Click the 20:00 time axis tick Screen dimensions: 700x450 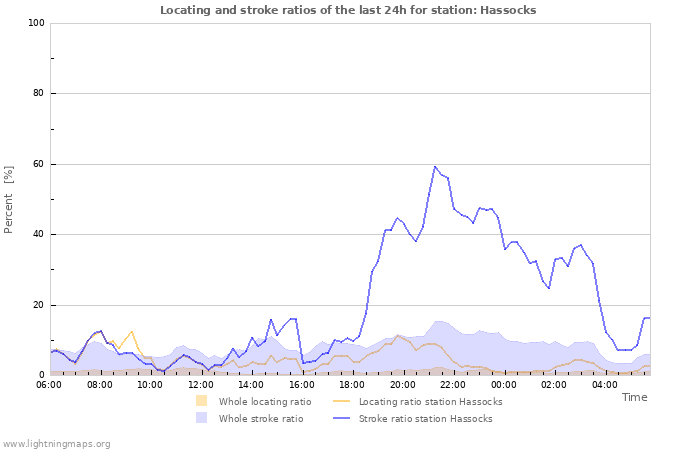pos(403,384)
